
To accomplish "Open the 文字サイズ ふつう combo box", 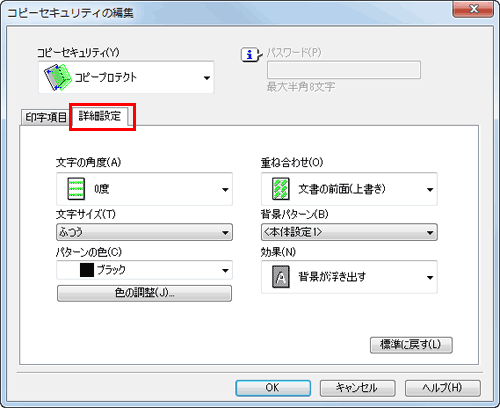I will coord(144,232).
